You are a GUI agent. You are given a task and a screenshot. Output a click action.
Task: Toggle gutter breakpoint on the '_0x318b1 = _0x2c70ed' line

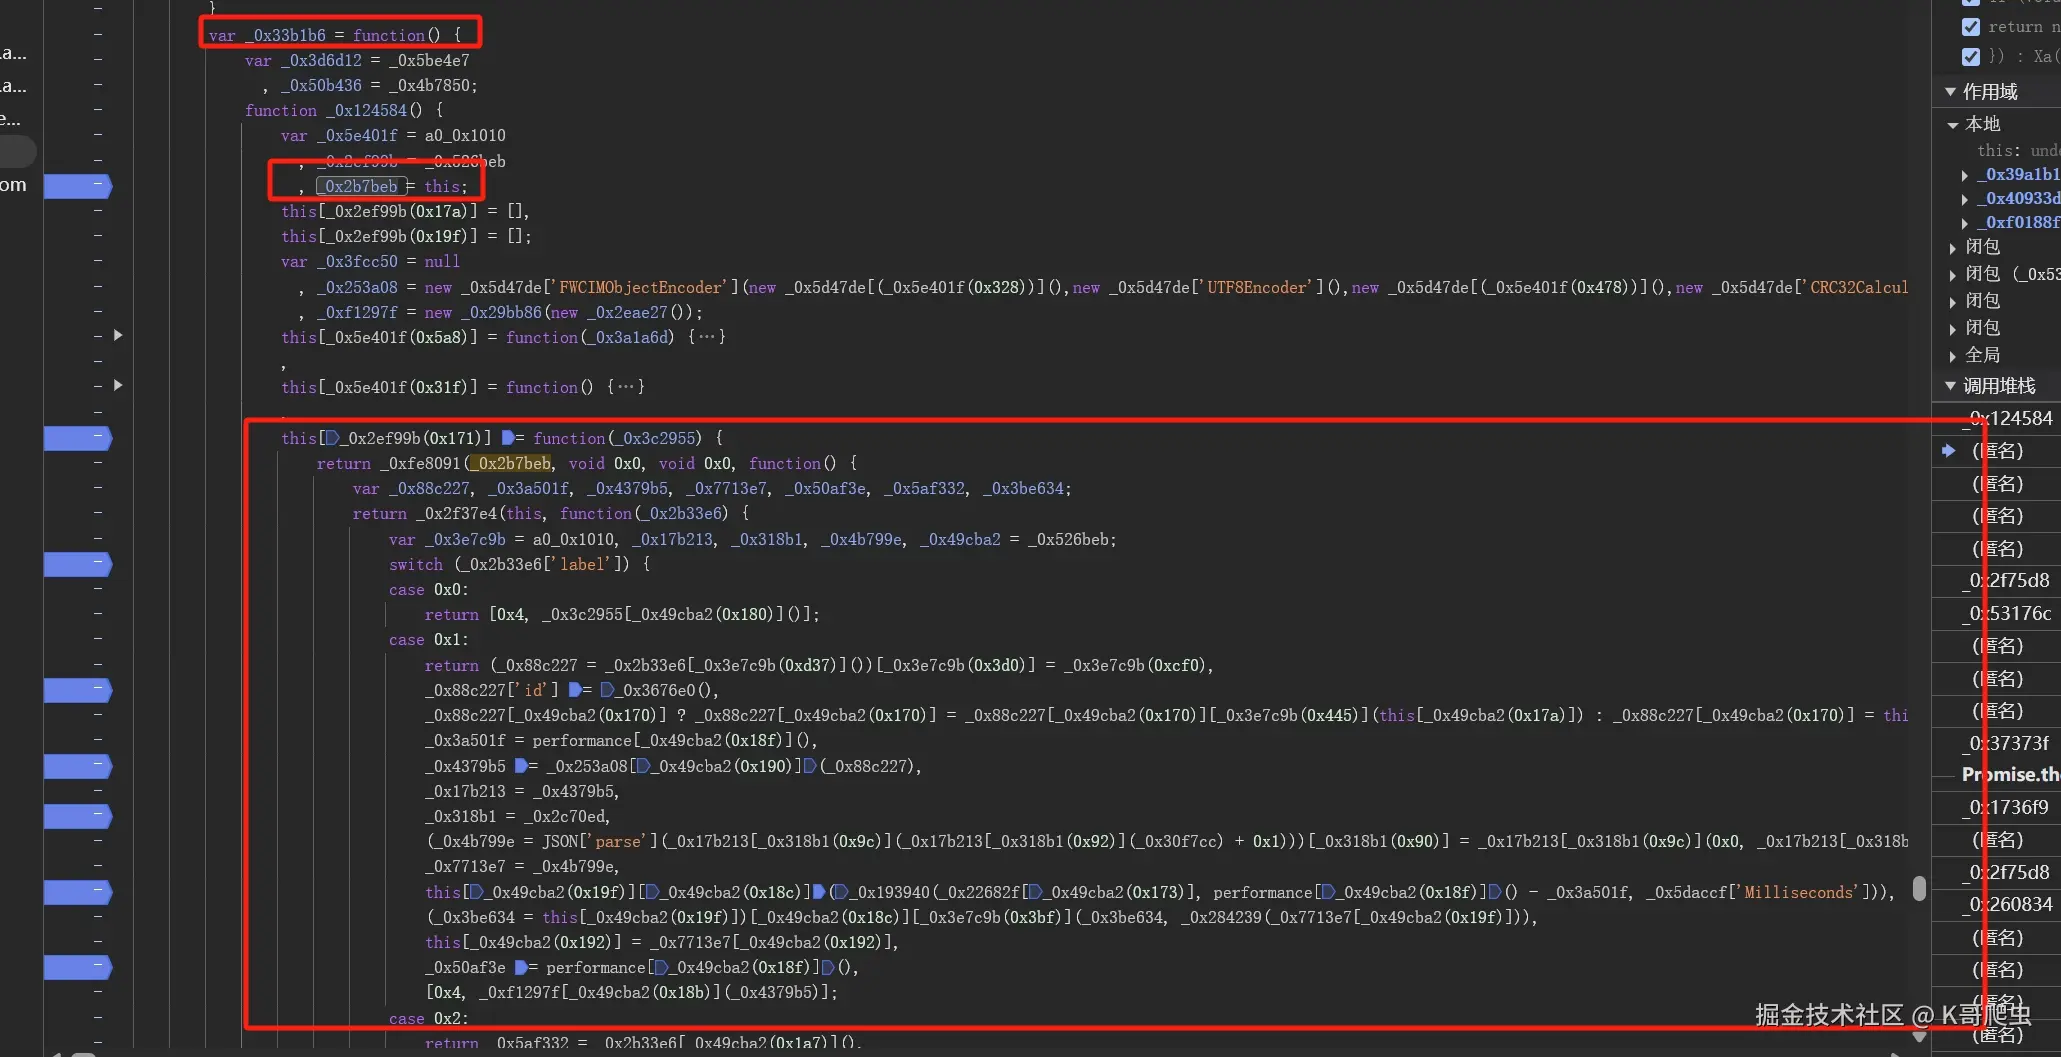coord(77,816)
